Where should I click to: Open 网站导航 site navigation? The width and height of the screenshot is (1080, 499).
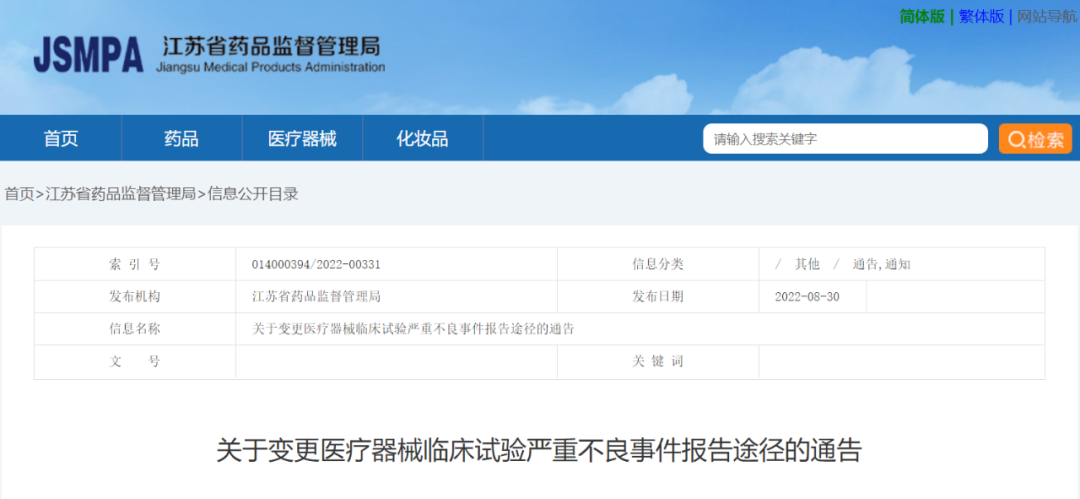coord(1047,17)
